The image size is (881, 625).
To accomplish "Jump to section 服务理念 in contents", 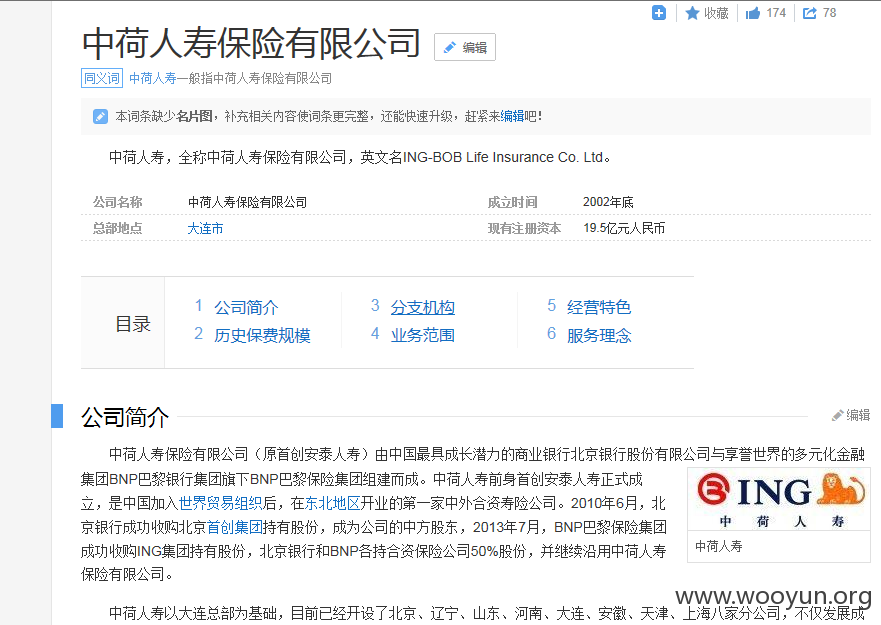I will click(x=599, y=336).
